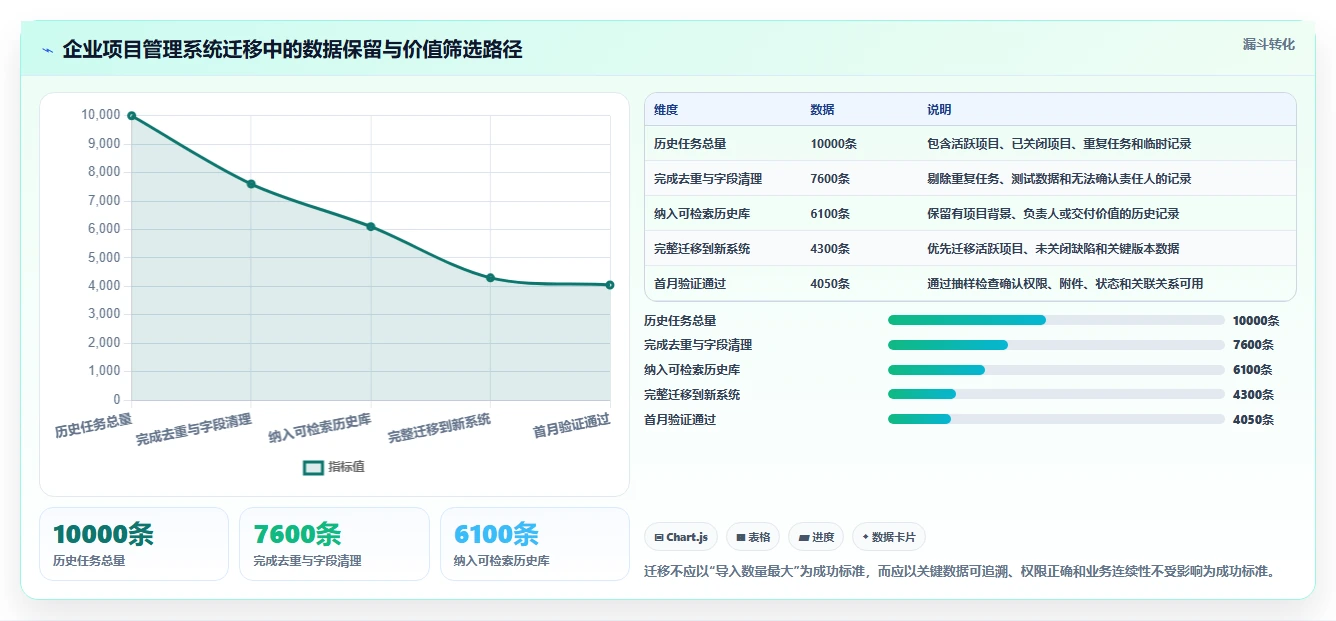The image size is (1336, 621).
Task: Click the 数据 column header
Action: [x=822, y=110]
